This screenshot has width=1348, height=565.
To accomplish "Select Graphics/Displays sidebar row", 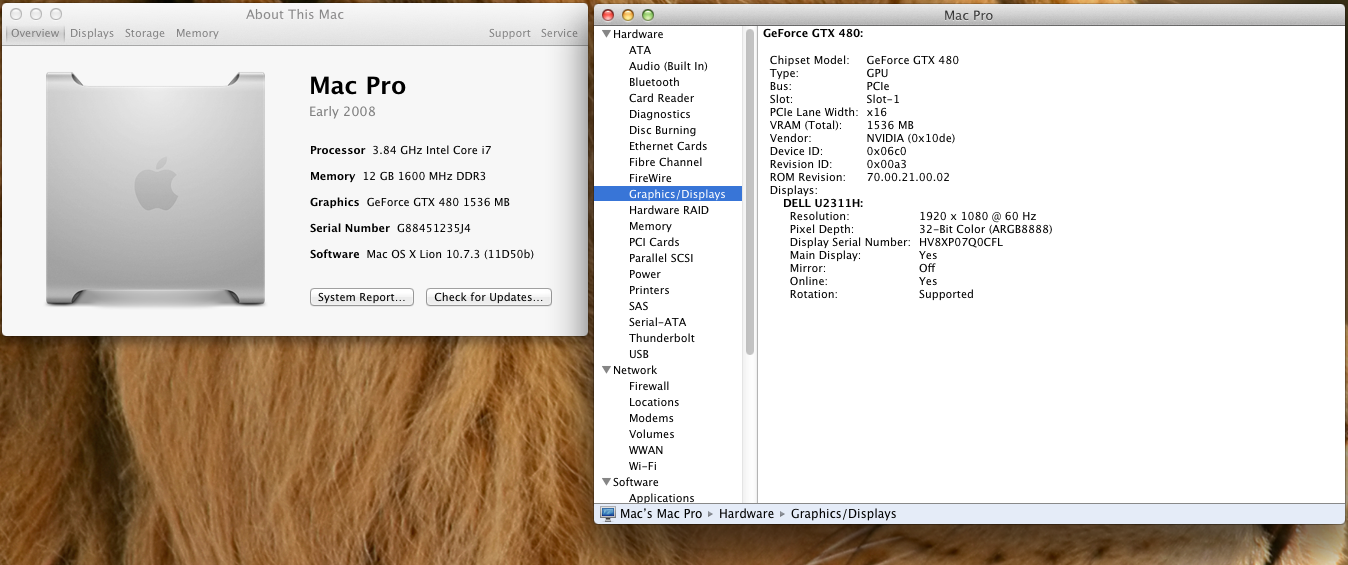I will pos(668,194).
